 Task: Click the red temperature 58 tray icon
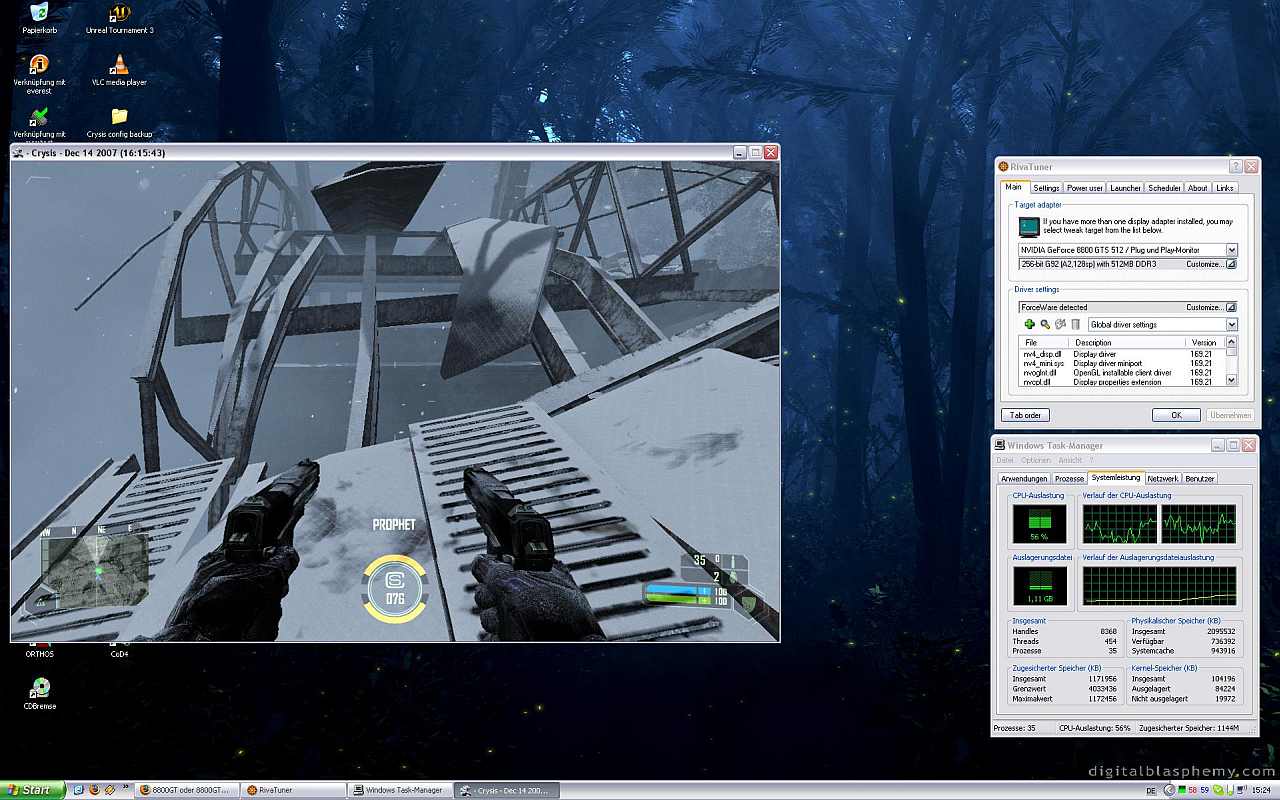(1192, 790)
